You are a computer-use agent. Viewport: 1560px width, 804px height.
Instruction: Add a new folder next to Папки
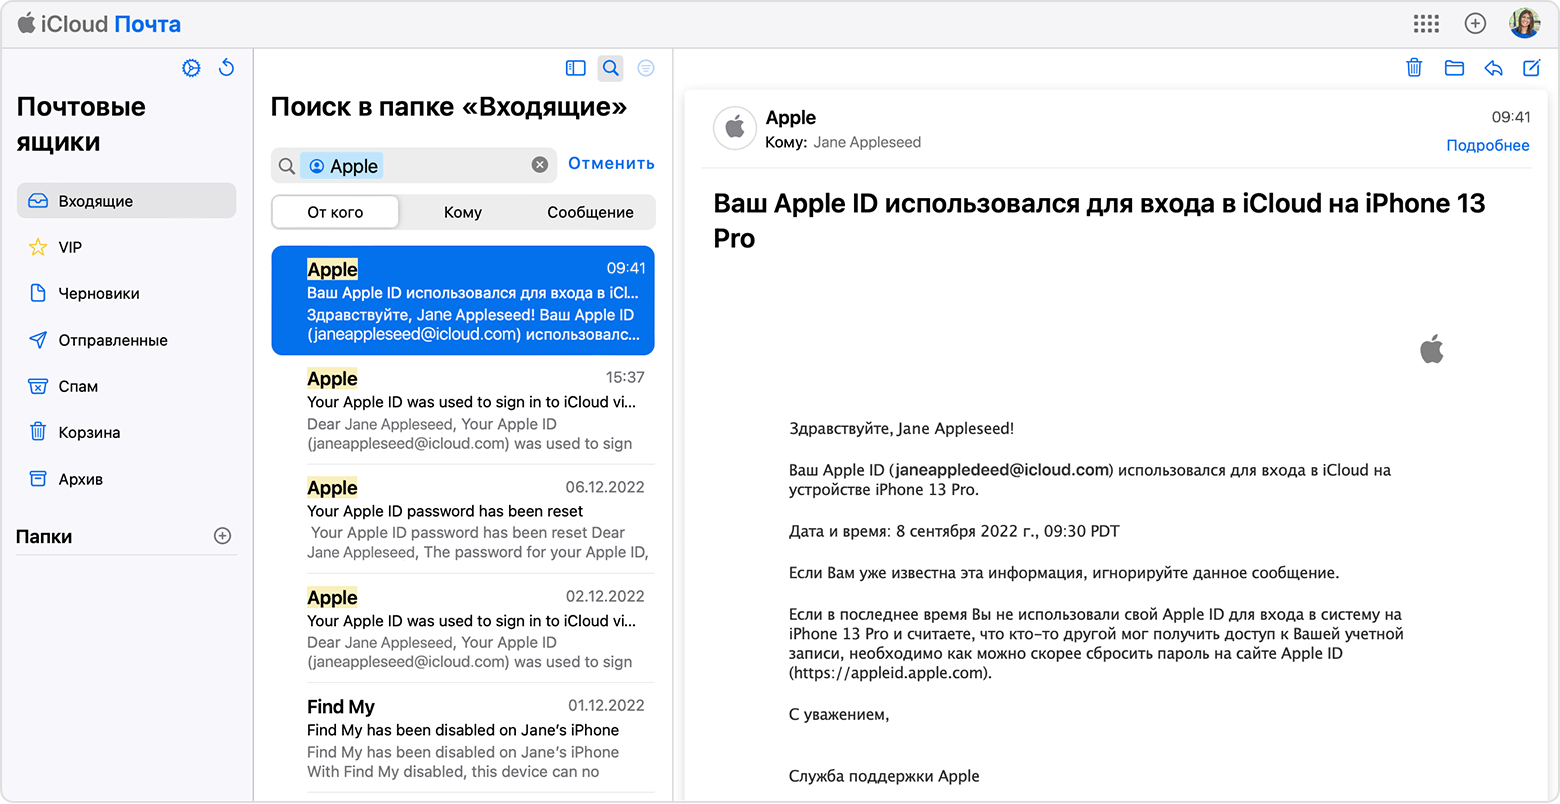click(x=223, y=536)
